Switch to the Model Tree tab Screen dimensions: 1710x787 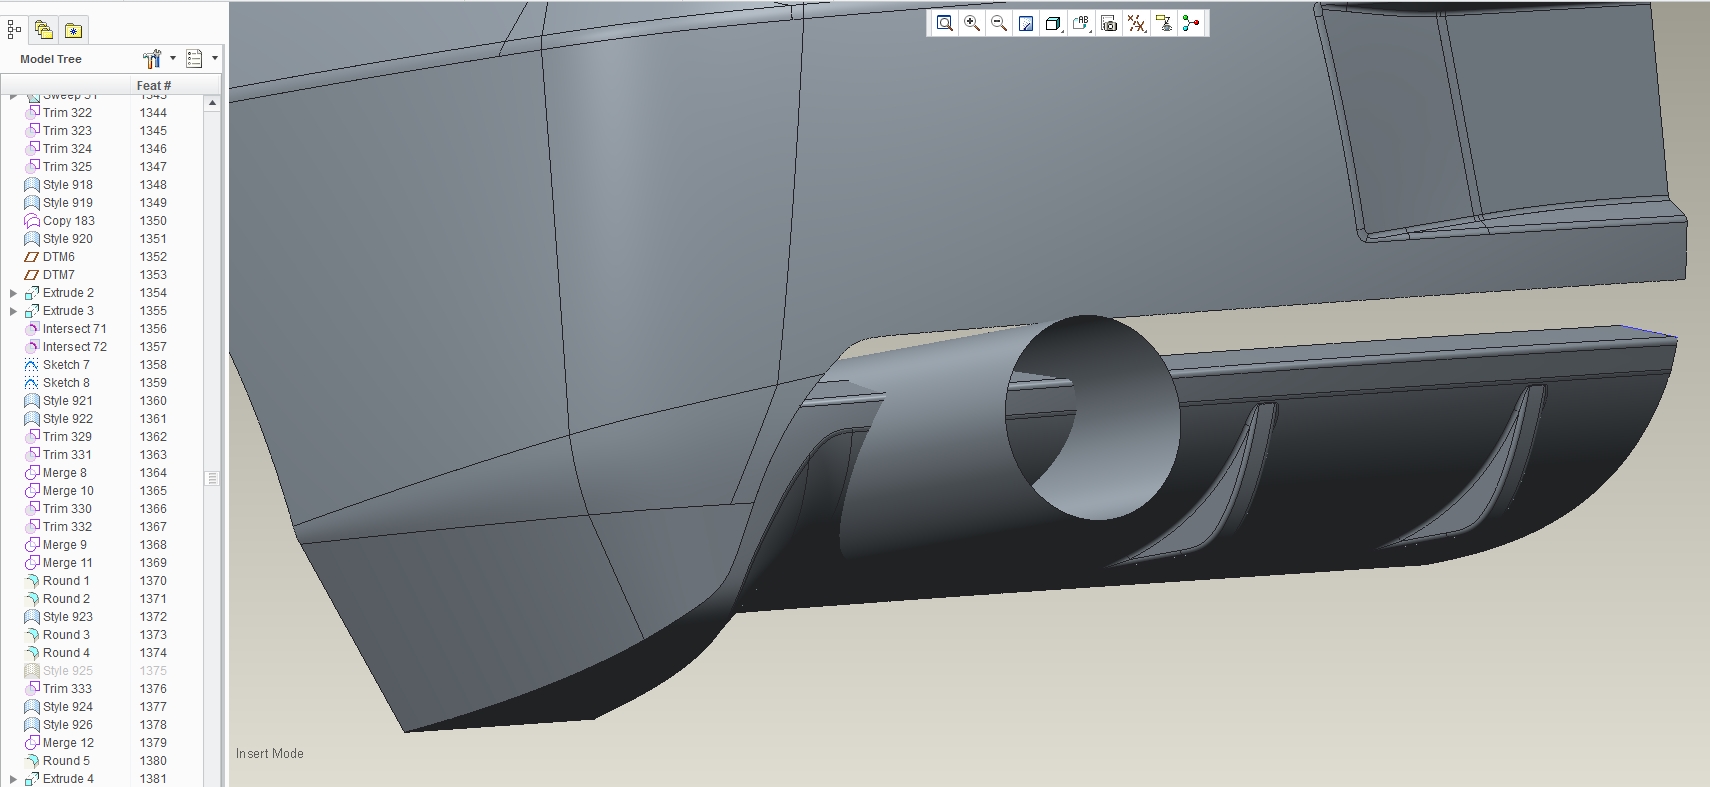(x=14, y=30)
